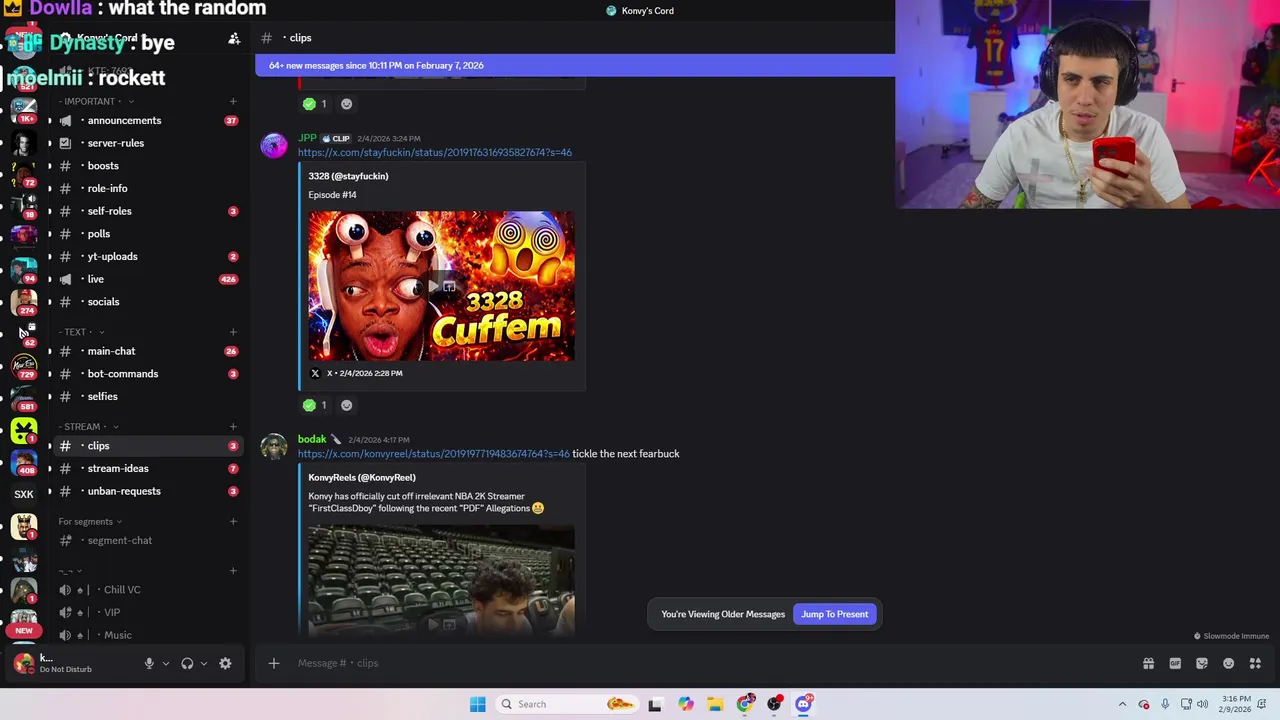
Task: Open the sticker picker
Action: (1202, 663)
